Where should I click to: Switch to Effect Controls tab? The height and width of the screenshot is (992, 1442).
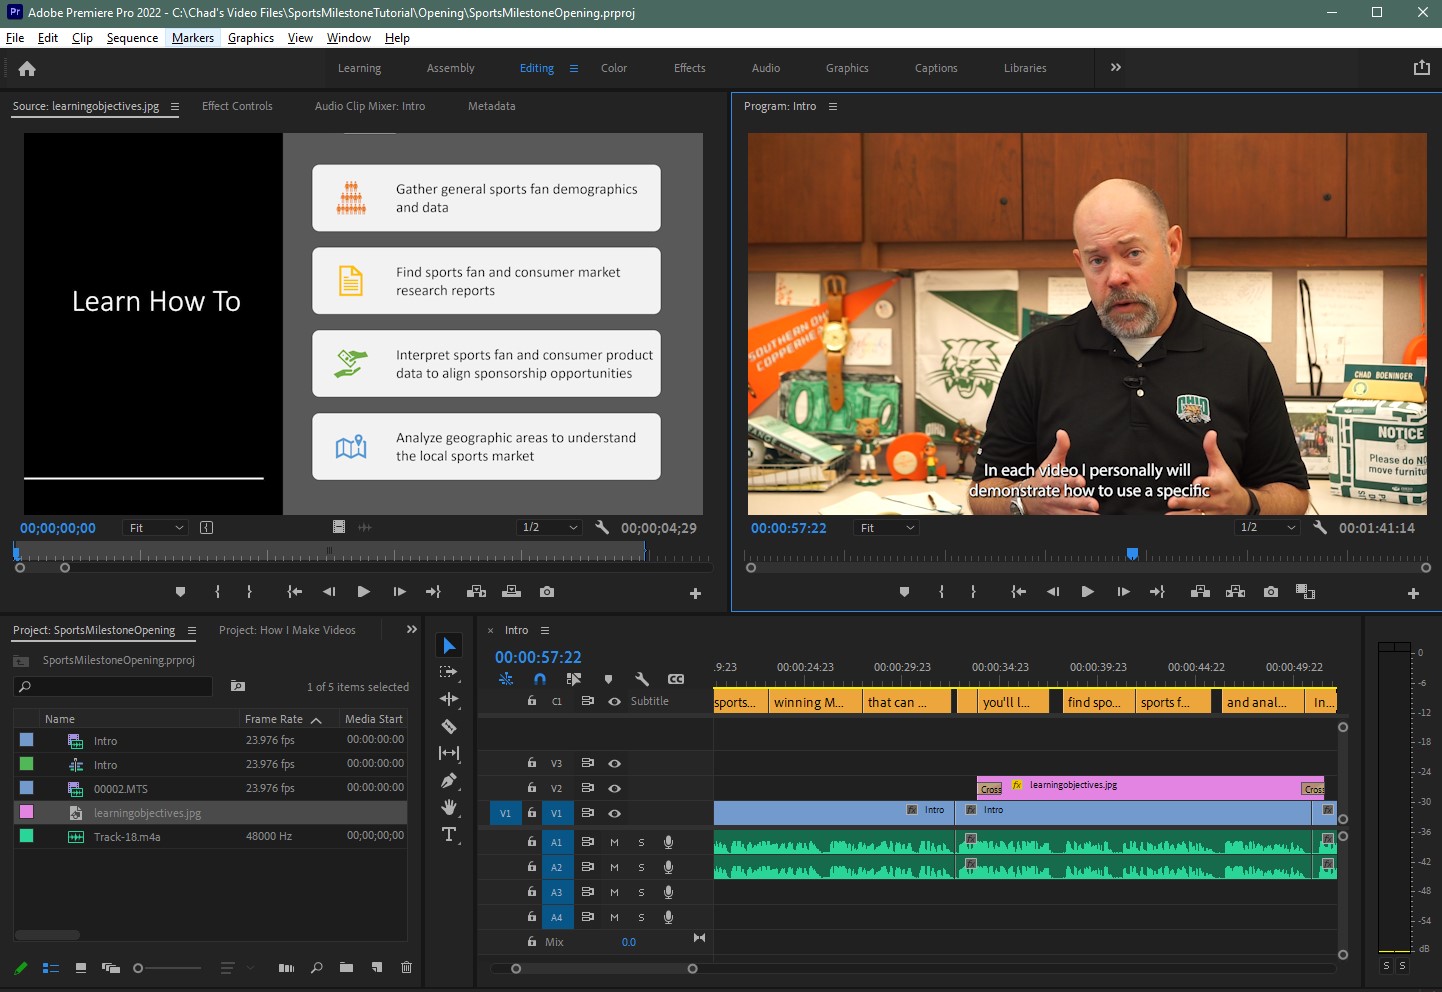pos(237,106)
